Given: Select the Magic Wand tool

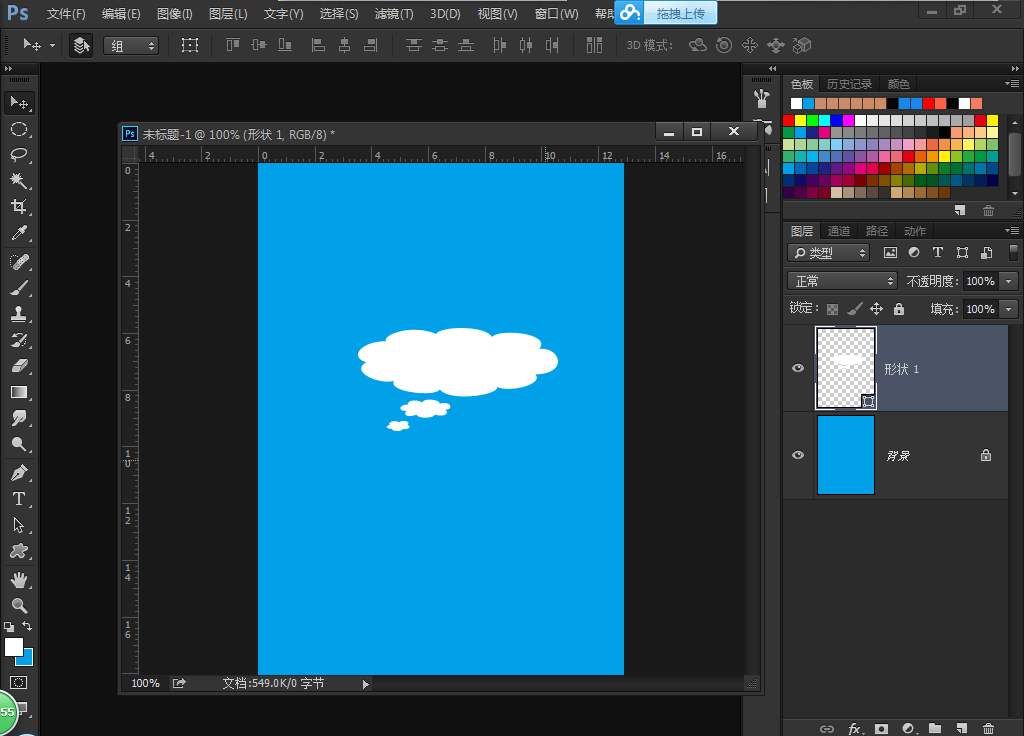Looking at the screenshot, I should [x=18, y=181].
